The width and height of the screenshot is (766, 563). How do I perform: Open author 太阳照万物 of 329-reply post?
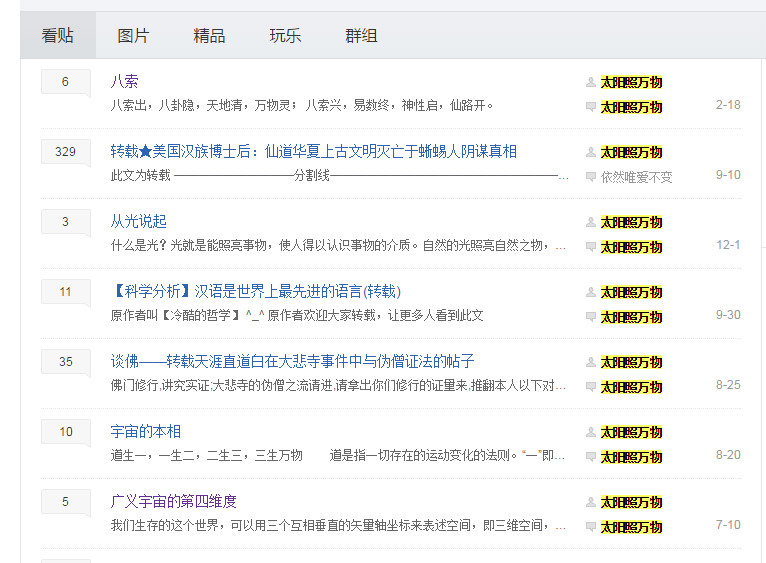click(x=631, y=152)
